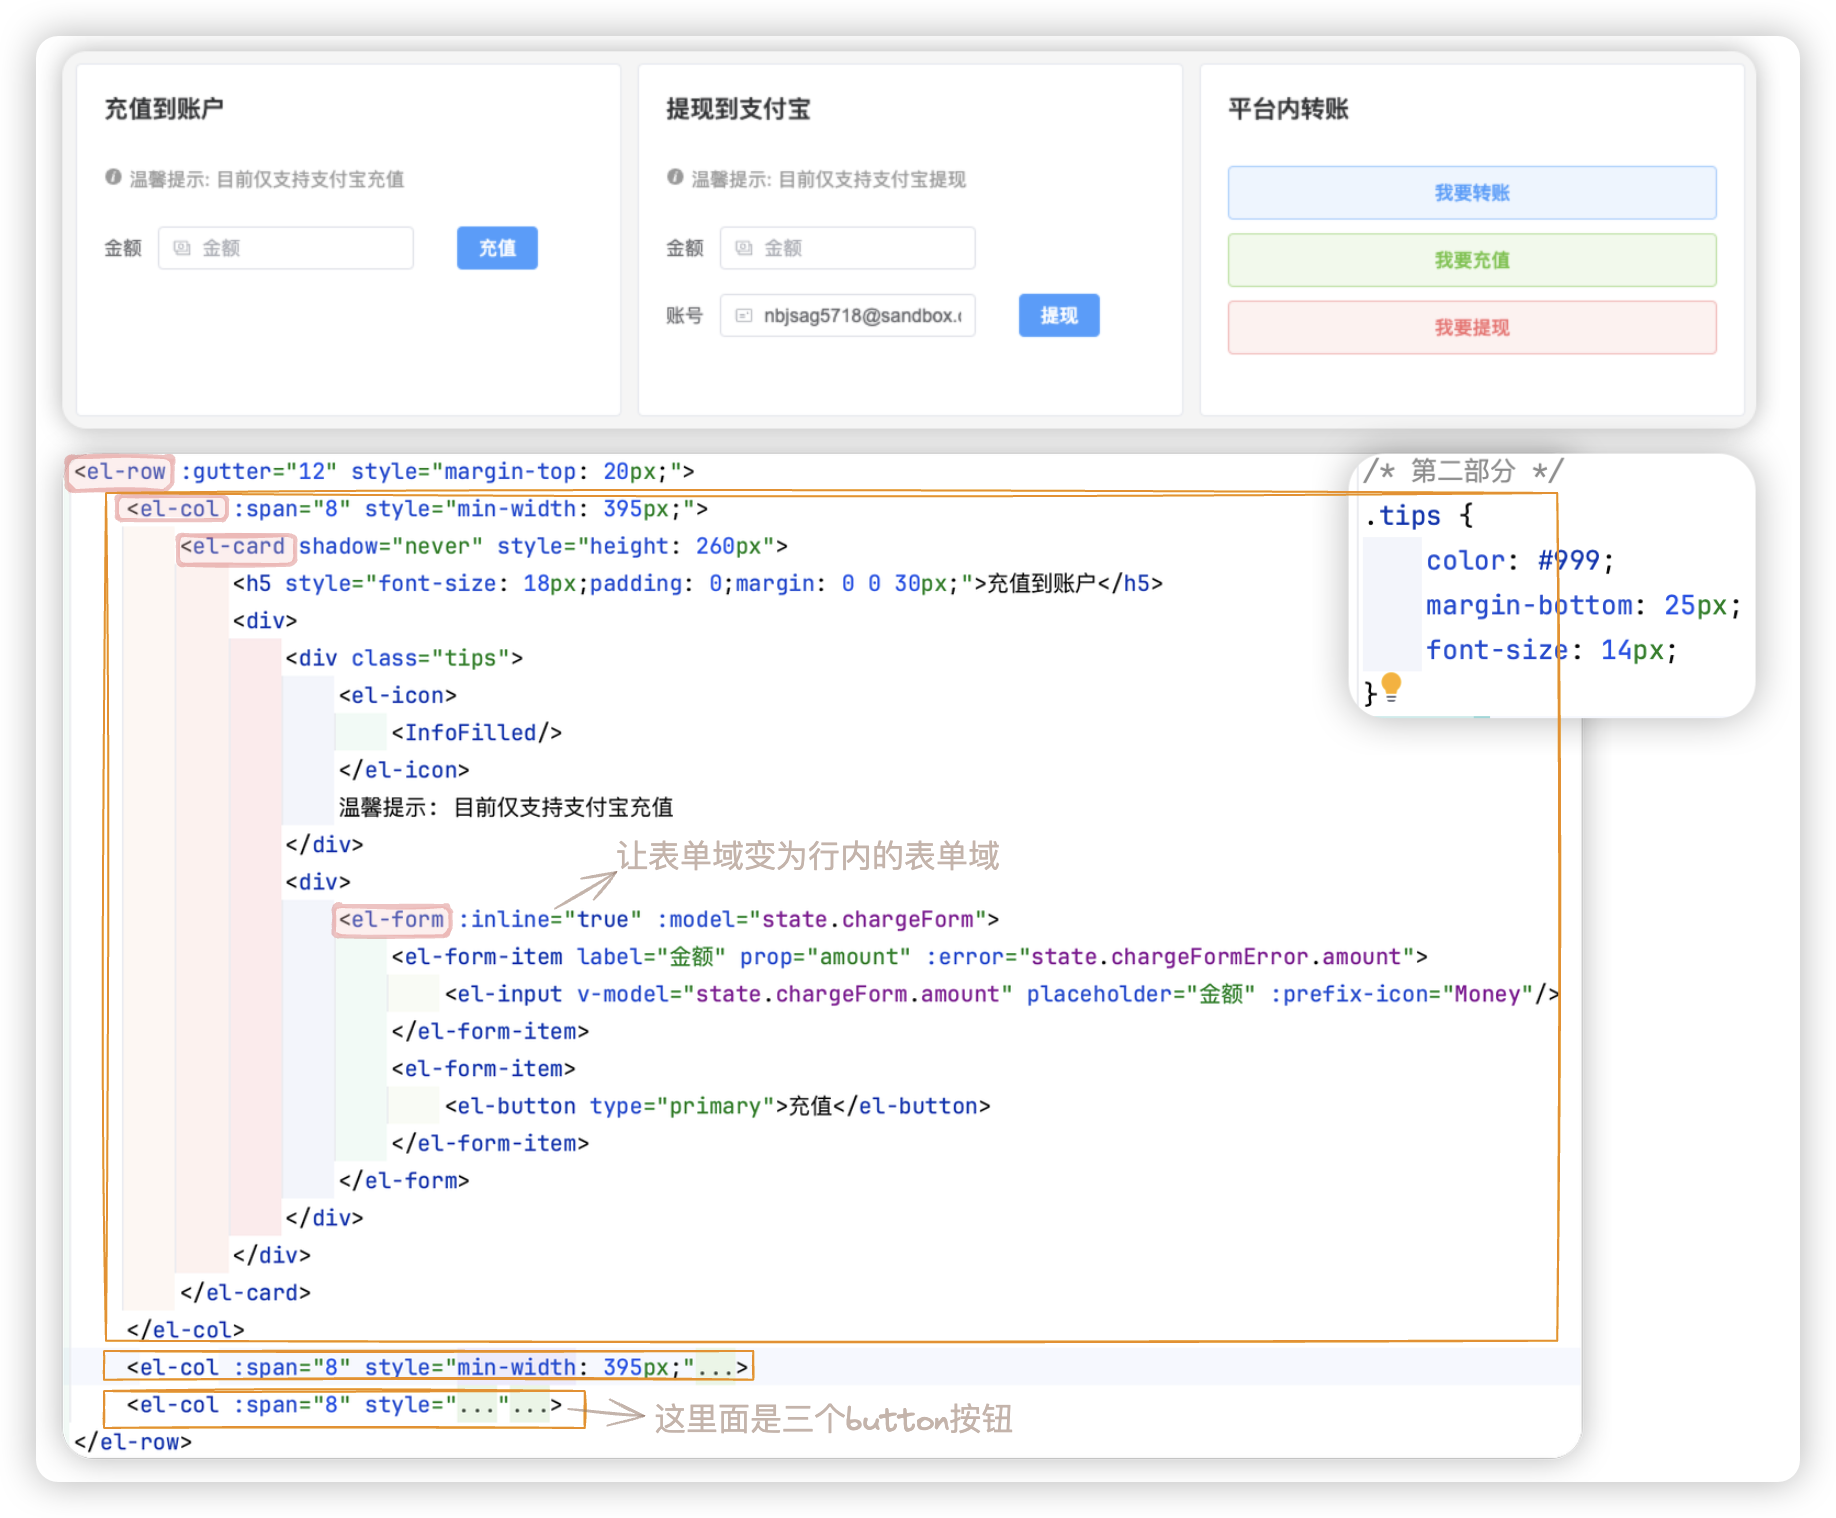Click the info icon beside the Alipay recharge tip

click(113, 177)
